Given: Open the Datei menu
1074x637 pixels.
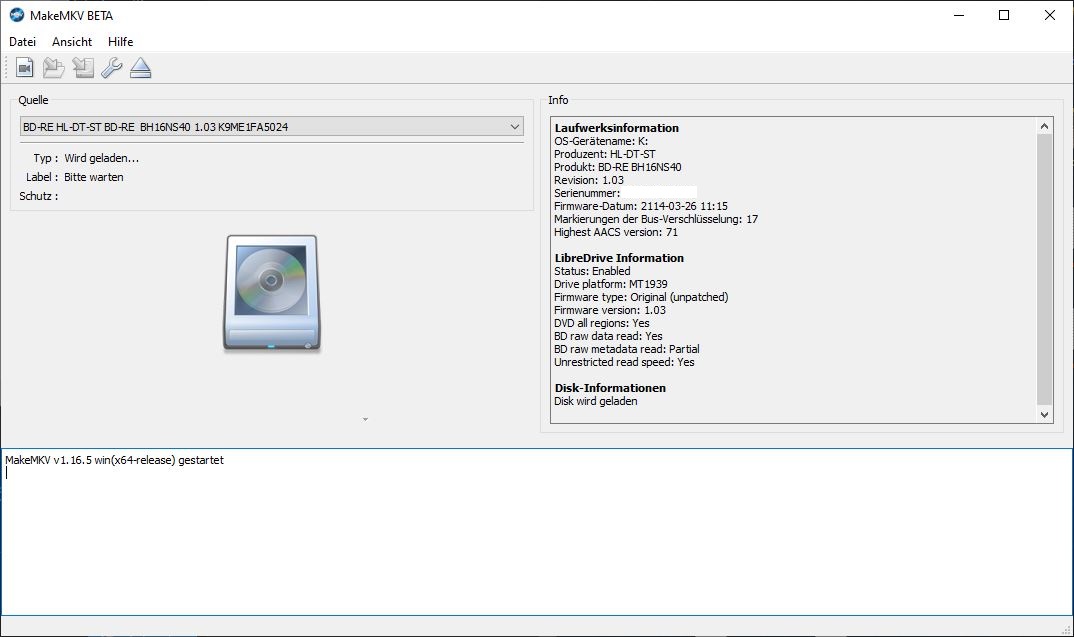Looking at the screenshot, I should pyautogui.click(x=23, y=42).
